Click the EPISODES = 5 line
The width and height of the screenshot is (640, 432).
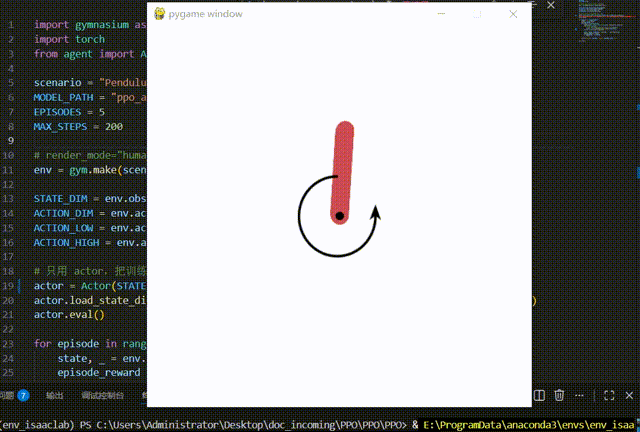click(x=69, y=112)
